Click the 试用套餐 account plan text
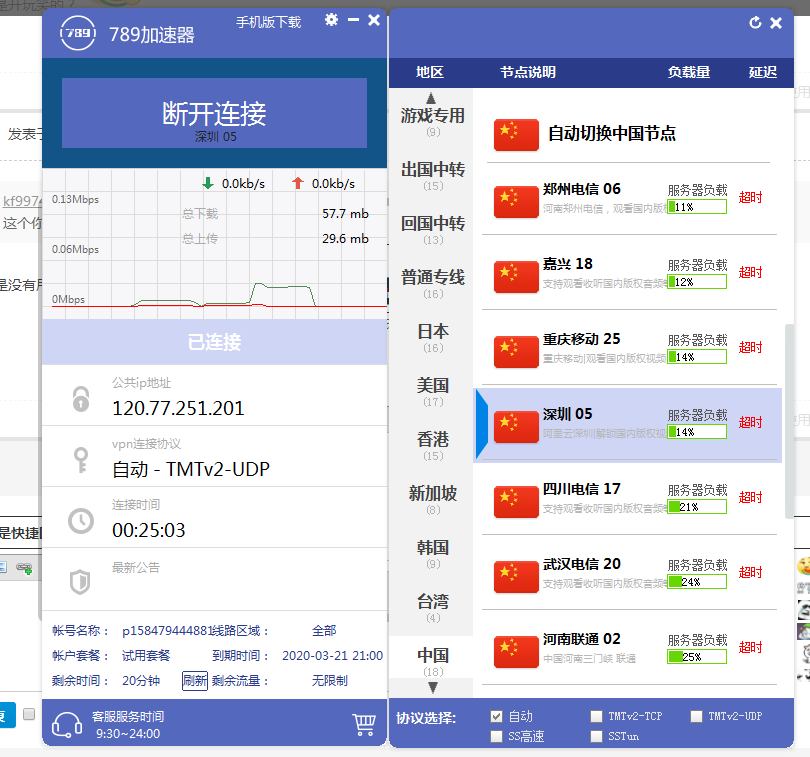810x757 pixels. [146, 656]
